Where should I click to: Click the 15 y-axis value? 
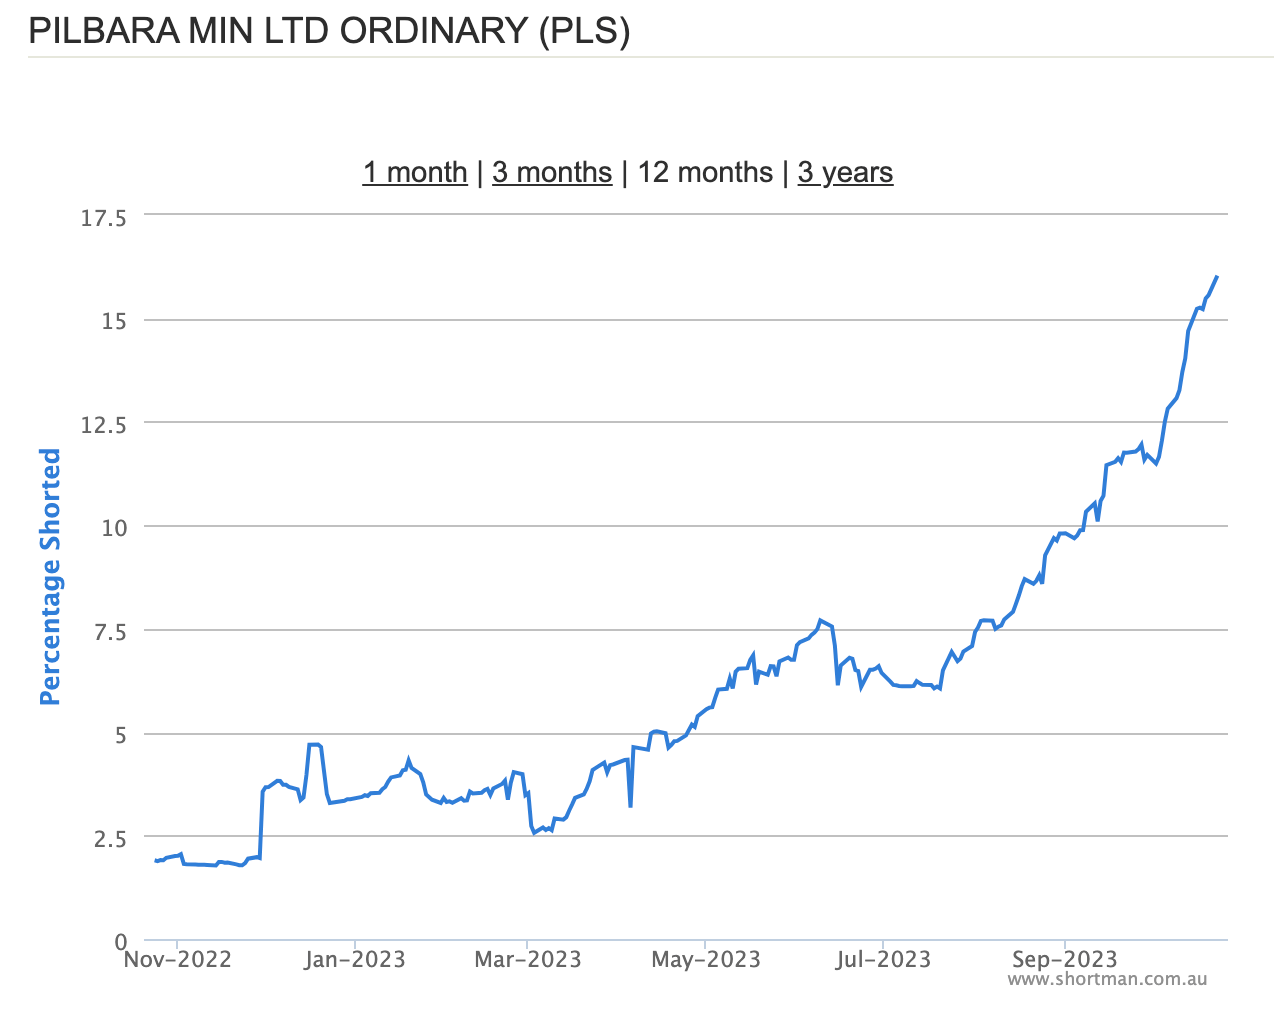click(113, 321)
